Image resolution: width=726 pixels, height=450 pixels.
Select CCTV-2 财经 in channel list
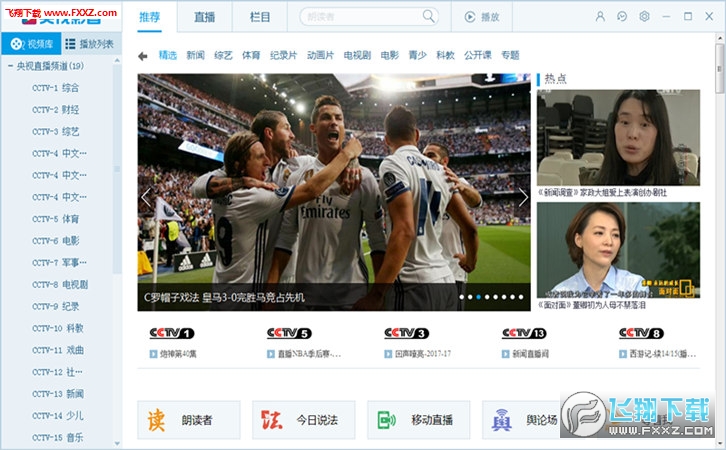56,110
